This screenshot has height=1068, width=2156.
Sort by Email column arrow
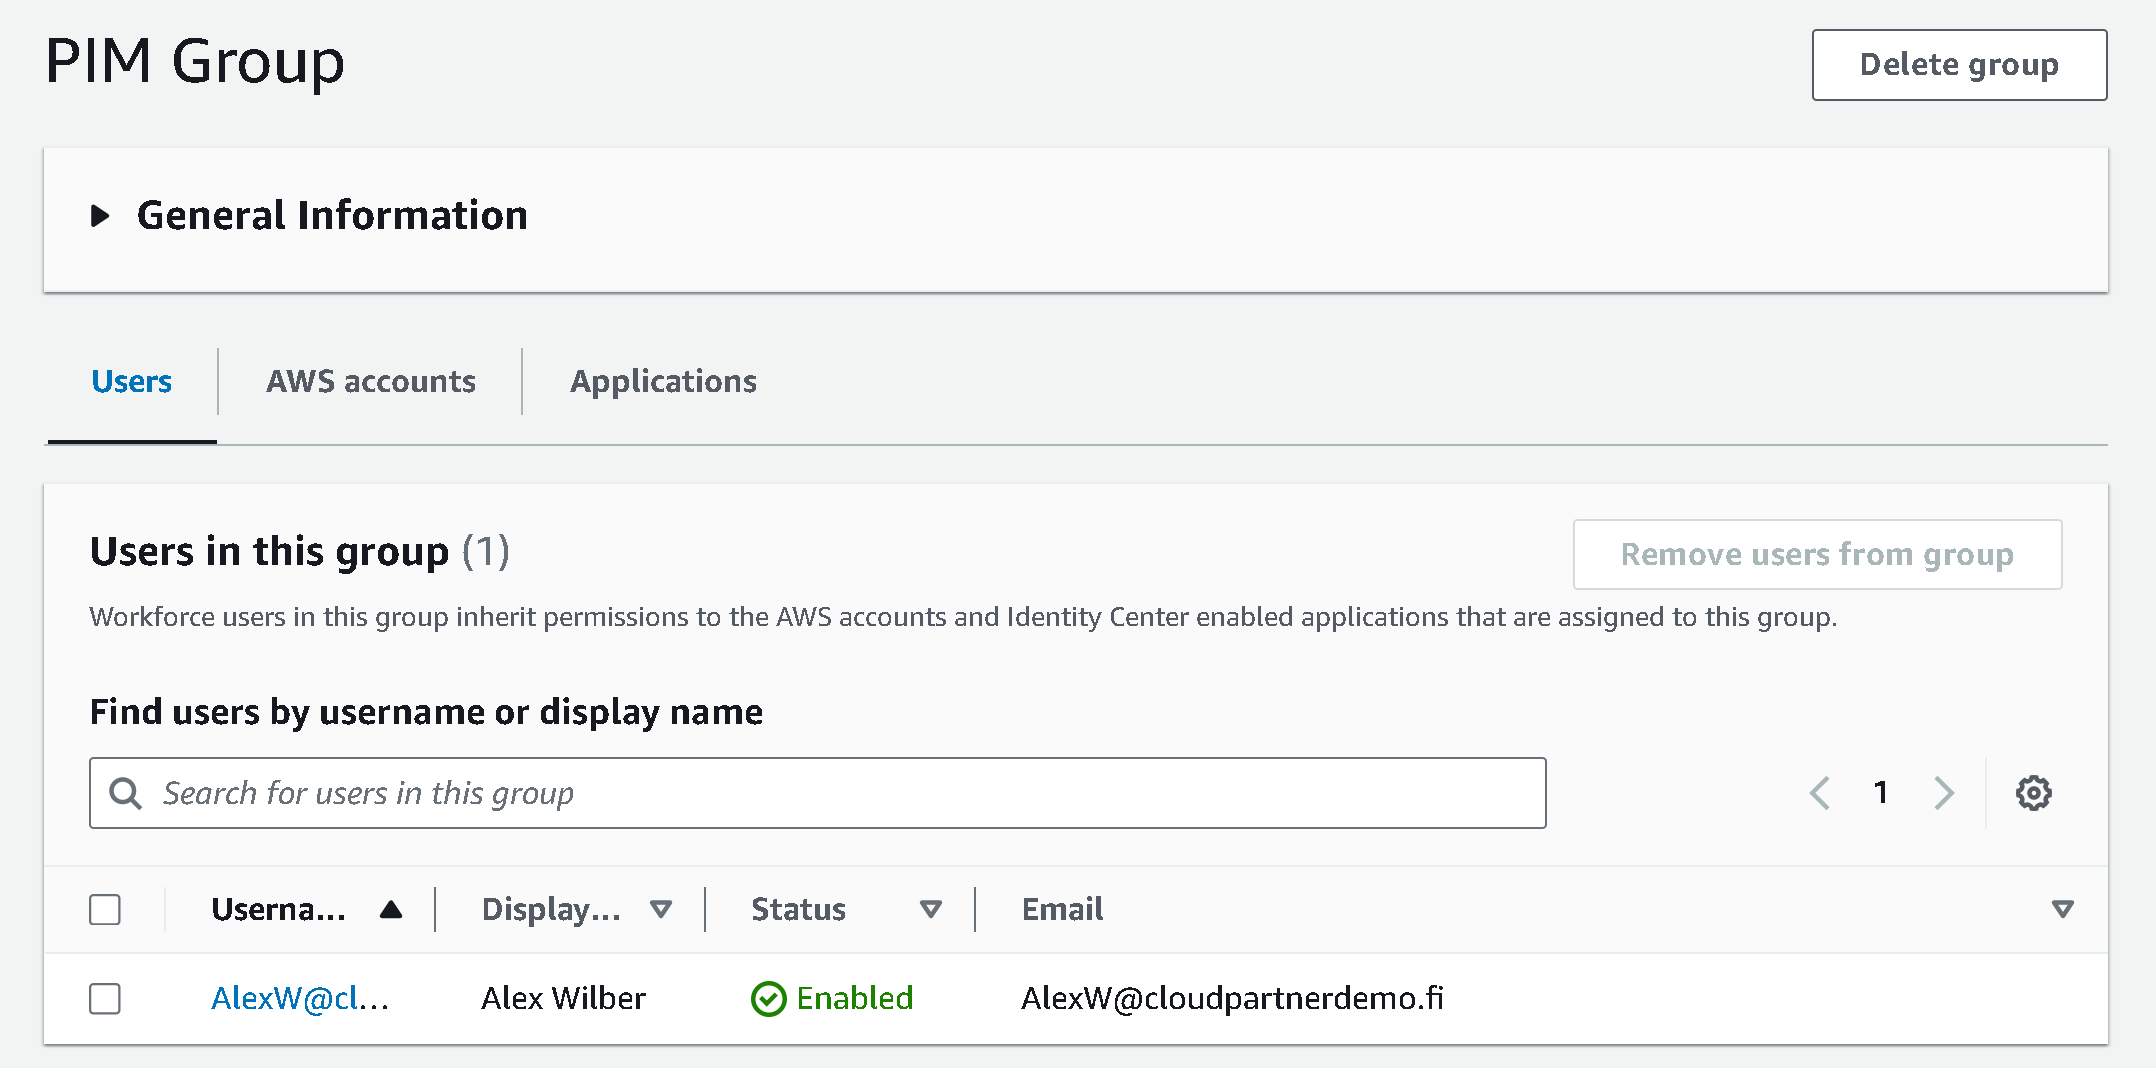click(x=2062, y=909)
